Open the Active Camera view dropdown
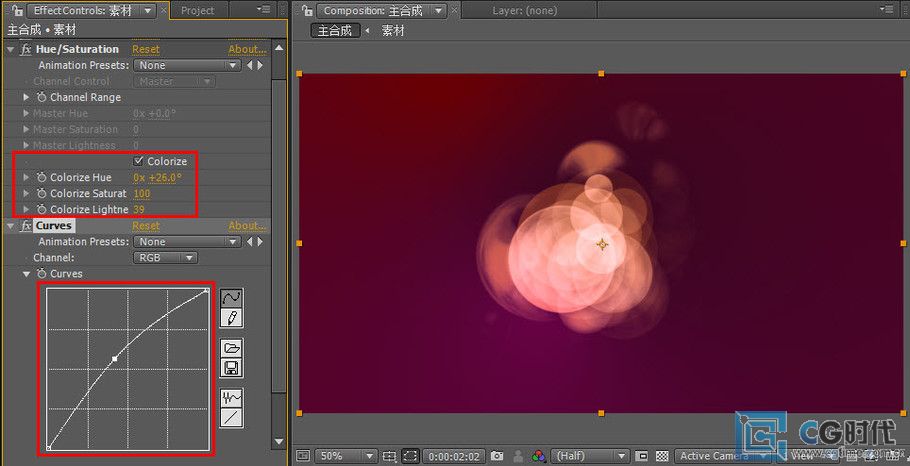 (x=723, y=456)
